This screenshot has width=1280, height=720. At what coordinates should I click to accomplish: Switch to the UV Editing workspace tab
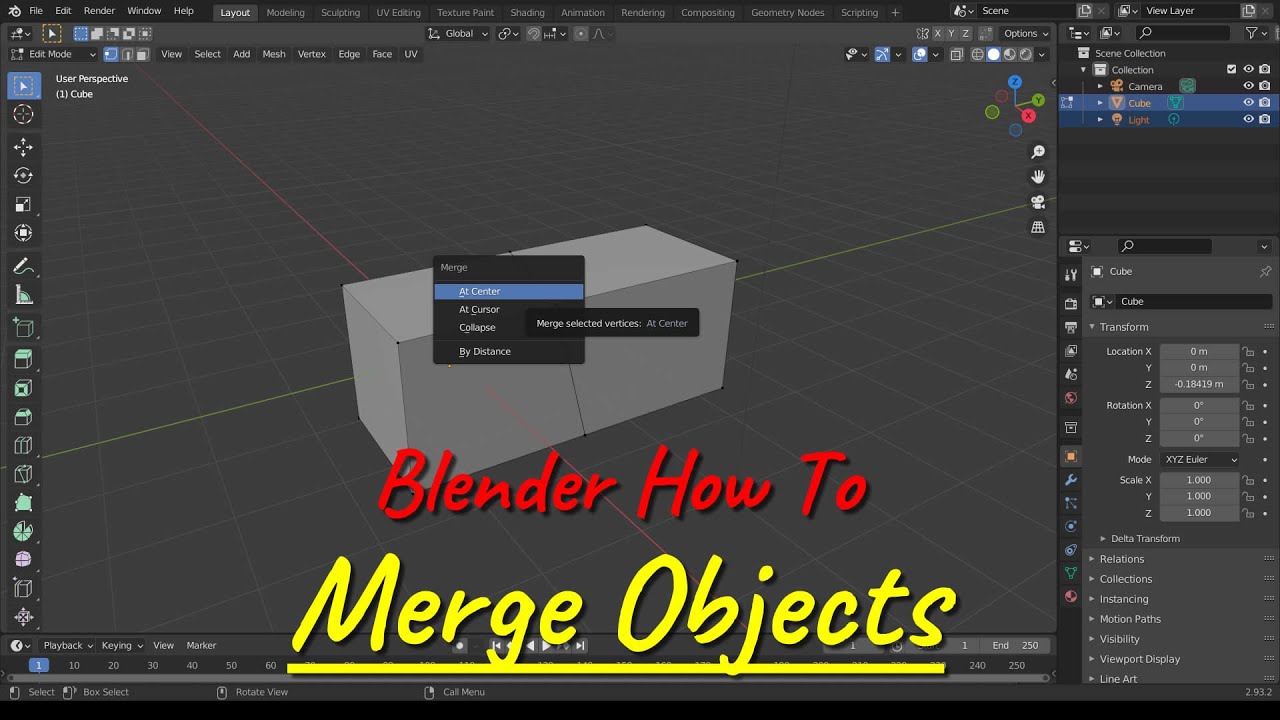pos(398,13)
